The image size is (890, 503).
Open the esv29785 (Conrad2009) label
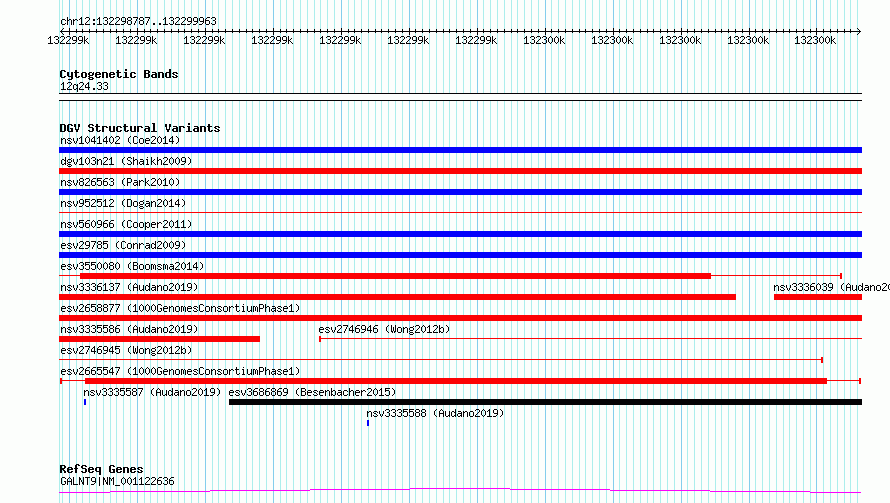(123, 245)
